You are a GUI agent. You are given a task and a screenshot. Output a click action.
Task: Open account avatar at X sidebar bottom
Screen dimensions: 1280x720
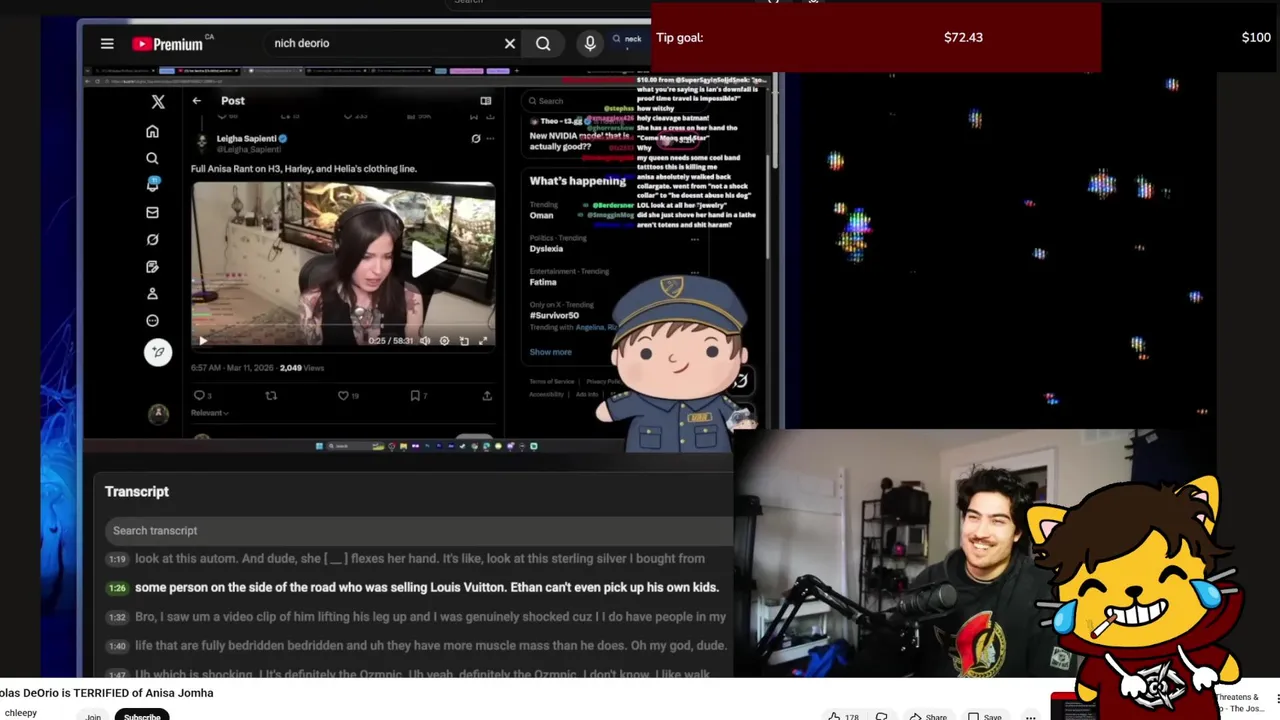158,413
